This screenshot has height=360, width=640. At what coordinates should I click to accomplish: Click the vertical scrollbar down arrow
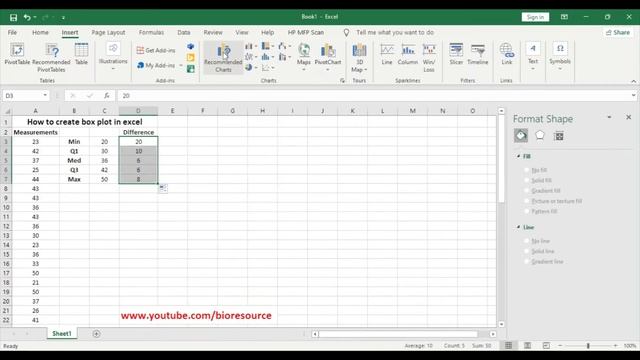pyautogui.click(x=501, y=324)
